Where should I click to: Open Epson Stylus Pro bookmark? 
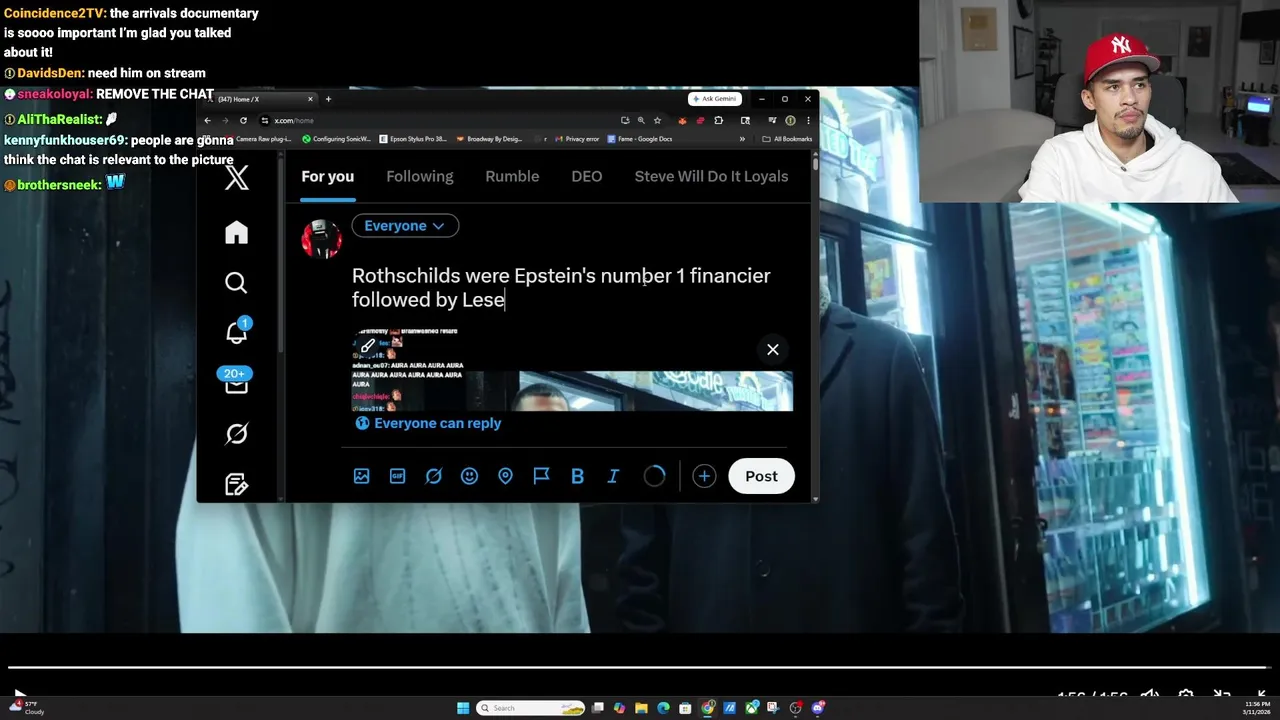coord(412,139)
